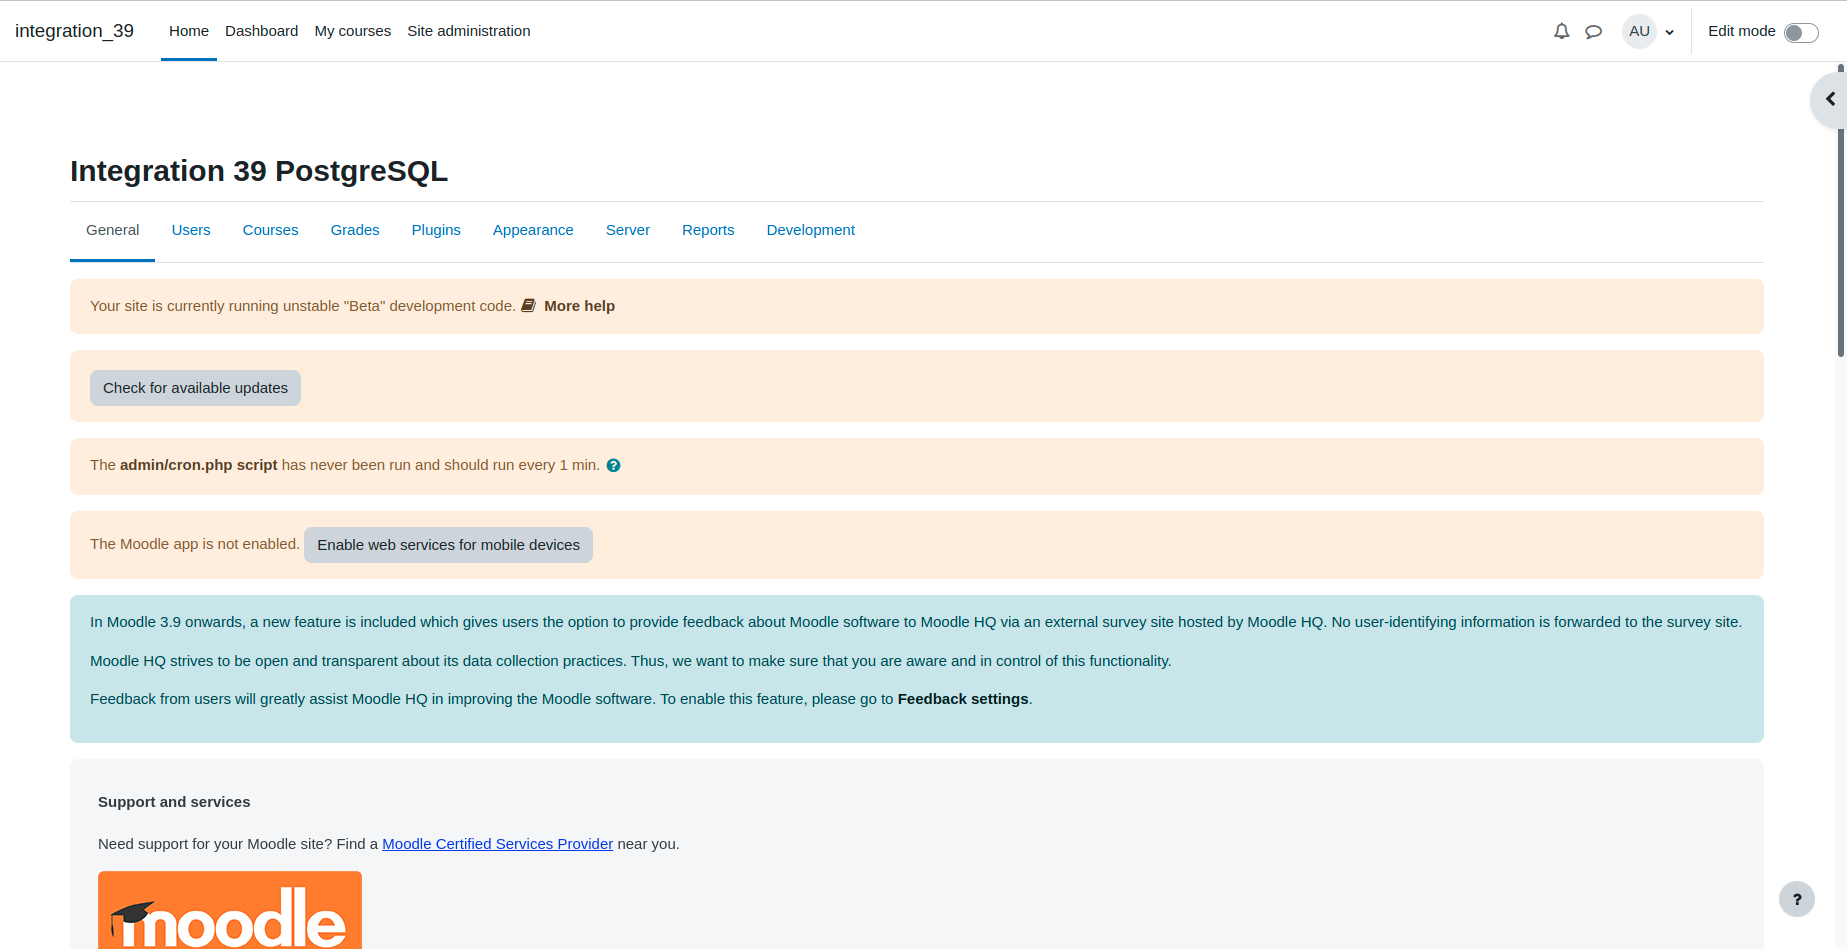Open the notifications bell icon
The image size is (1847, 949).
tap(1561, 31)
